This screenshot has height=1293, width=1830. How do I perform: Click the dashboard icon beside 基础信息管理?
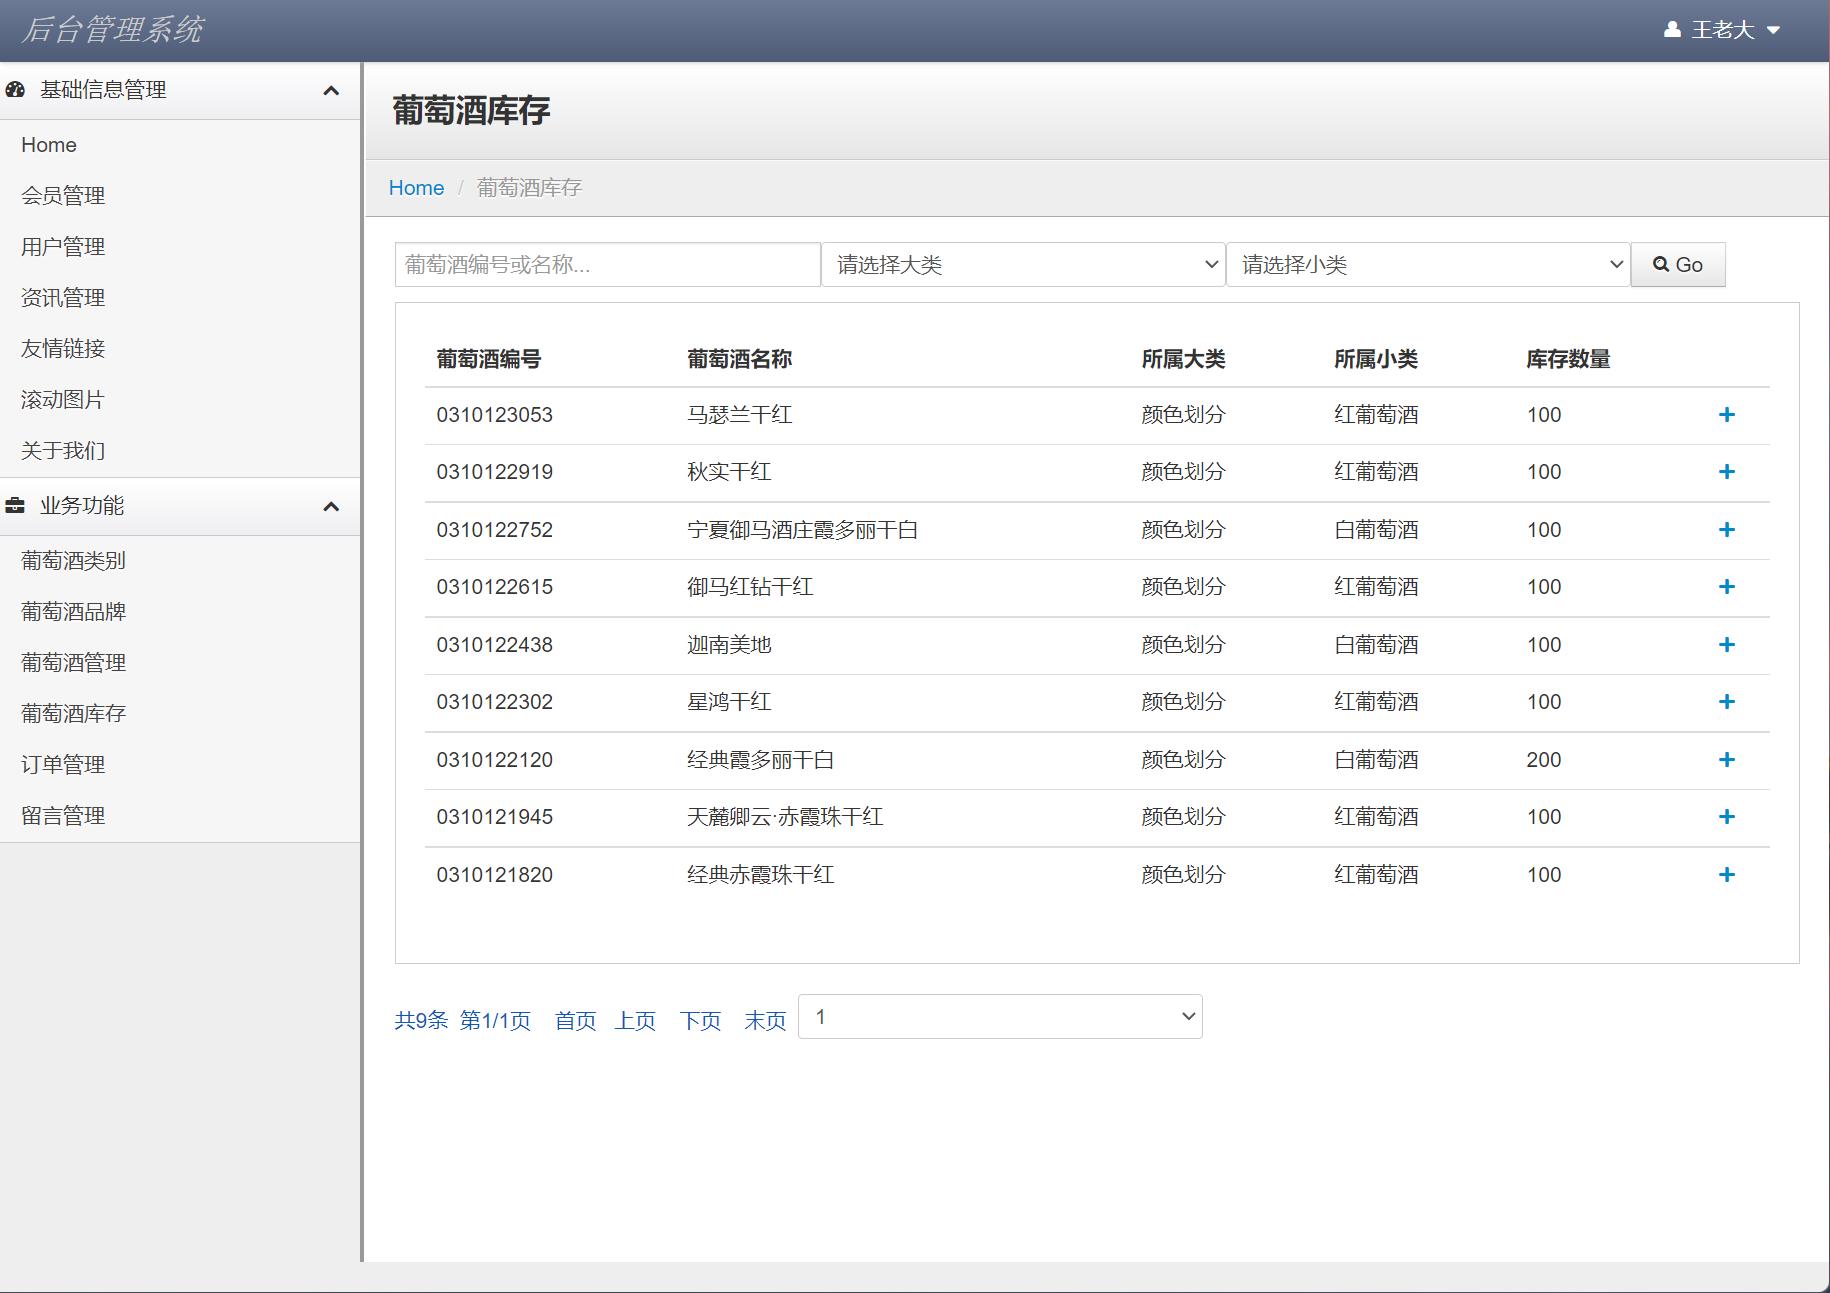[14, 89]
